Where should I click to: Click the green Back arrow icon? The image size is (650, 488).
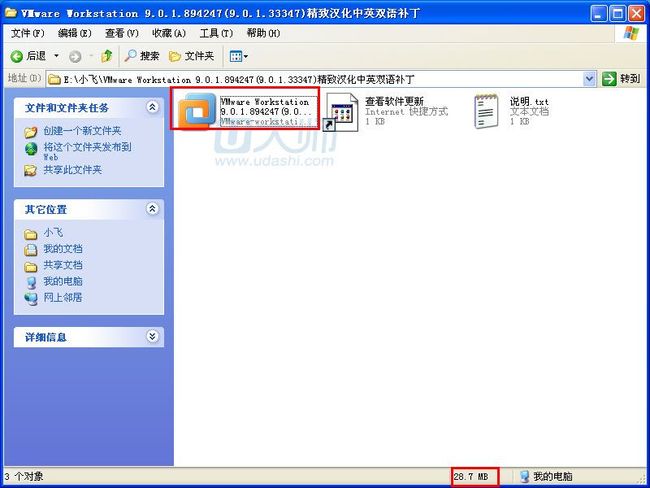(x=17, y=56)
